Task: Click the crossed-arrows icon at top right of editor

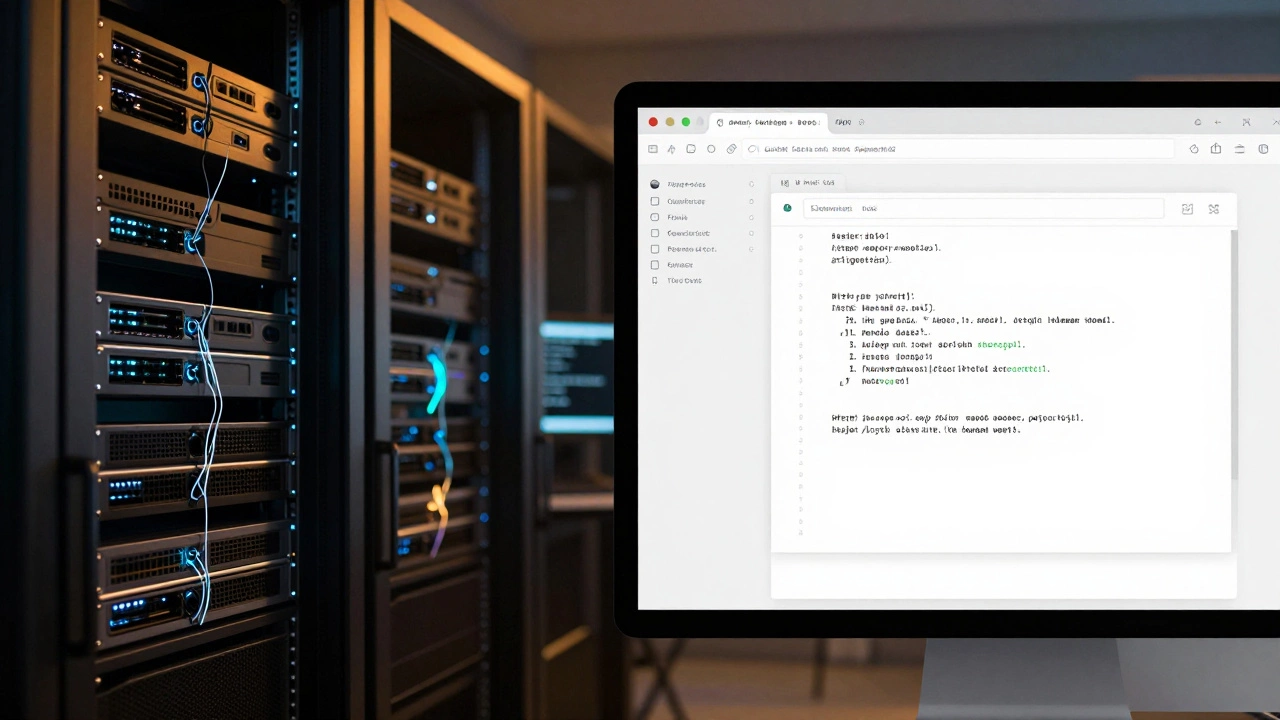Action: point(1213,209)
